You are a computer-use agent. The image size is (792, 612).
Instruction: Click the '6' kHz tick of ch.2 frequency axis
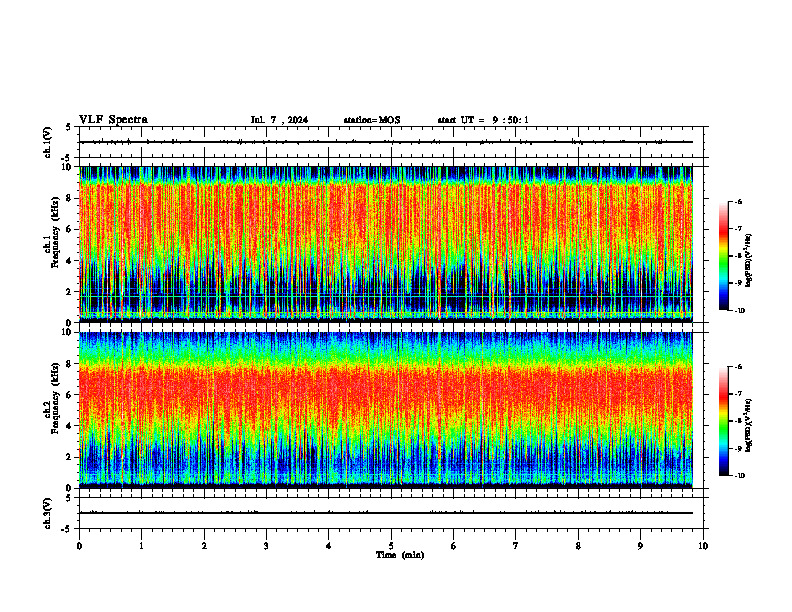coord(69,395)
